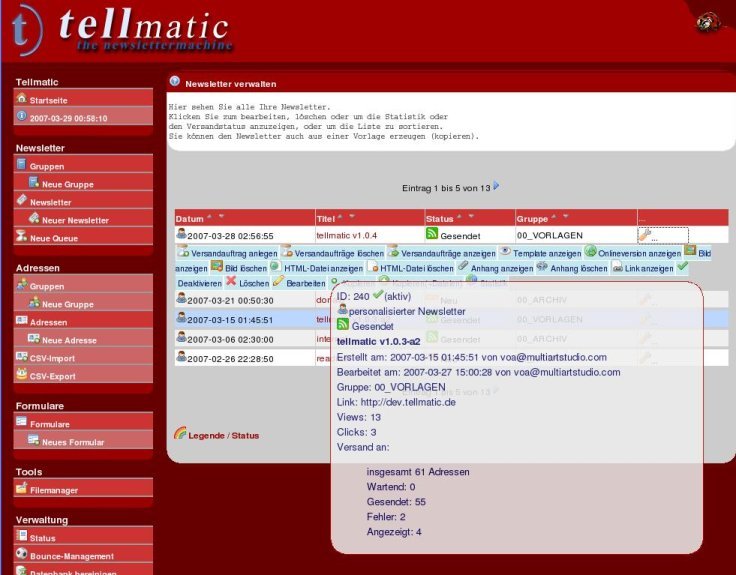Click the Neue Gruppe icon under Adressen
The width and height of the screenshot is (736, 575).
[x=34, y=302]
